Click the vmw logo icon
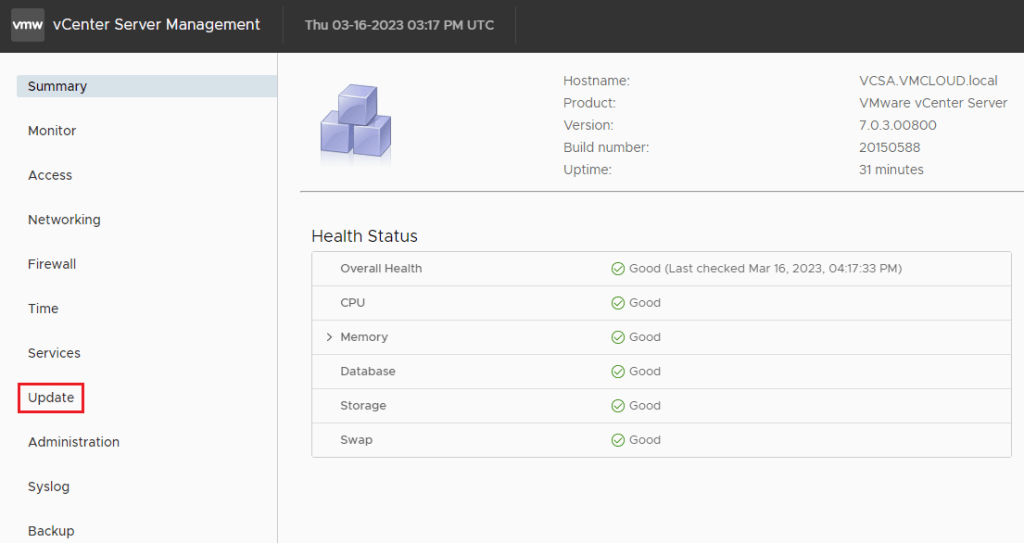1024x543 pixels. [x=27, y=25]
